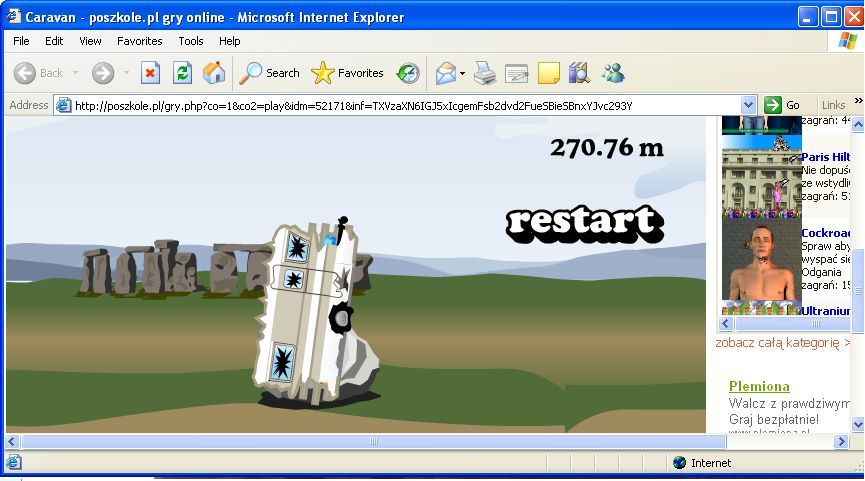
Task: Stop page loading with the red X icon
Action: 150,73
